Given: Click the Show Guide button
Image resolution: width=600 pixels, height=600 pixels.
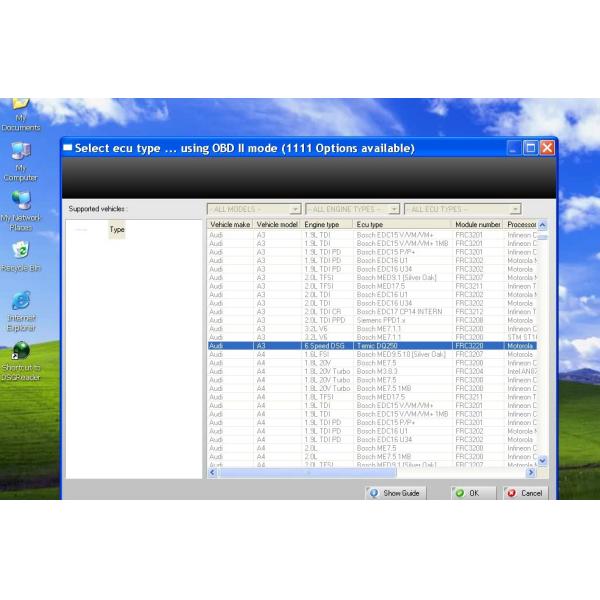Looking at the screenshot, I should [394, 493].
